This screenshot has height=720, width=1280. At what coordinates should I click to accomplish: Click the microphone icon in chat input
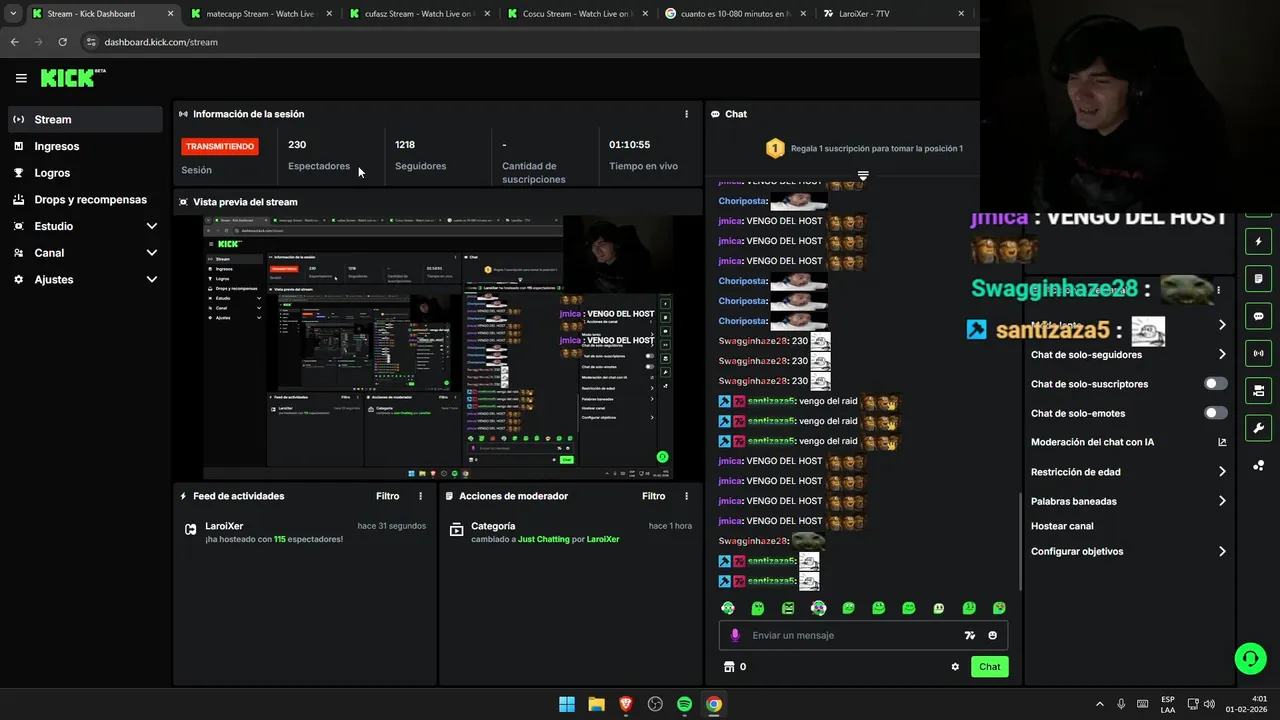coord(735,635)
